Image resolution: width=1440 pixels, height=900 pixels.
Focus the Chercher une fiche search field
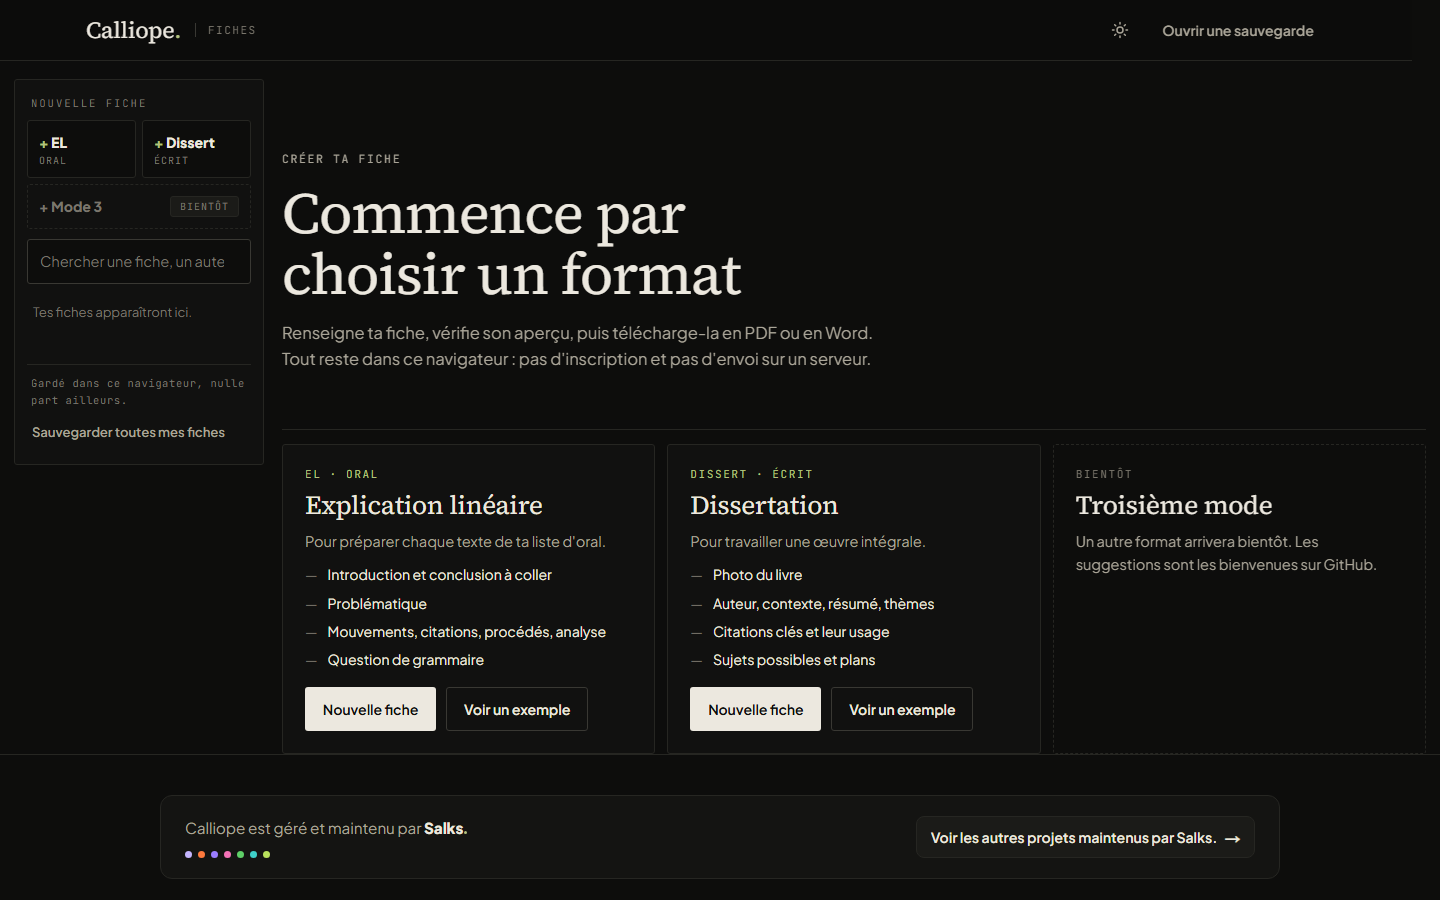(x=139, y=262)
